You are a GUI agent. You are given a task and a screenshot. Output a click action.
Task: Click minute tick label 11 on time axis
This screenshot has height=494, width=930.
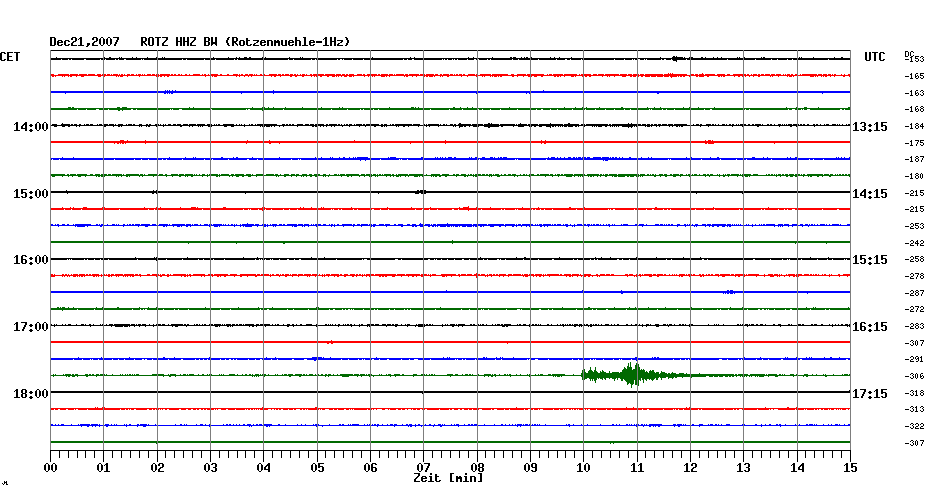coord(637,468)
